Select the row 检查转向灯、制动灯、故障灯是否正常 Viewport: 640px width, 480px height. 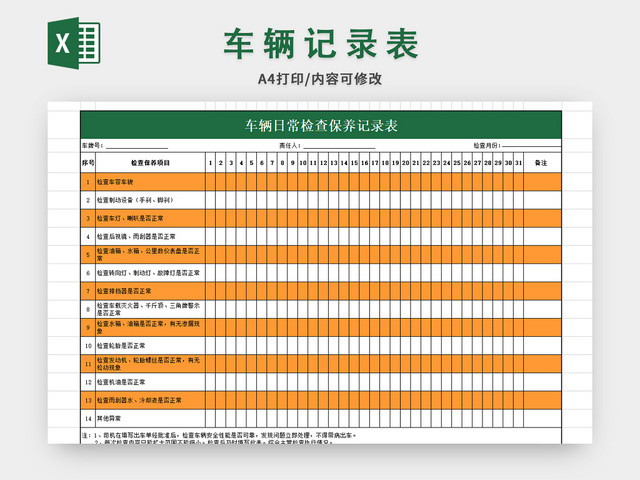point(321,273)
